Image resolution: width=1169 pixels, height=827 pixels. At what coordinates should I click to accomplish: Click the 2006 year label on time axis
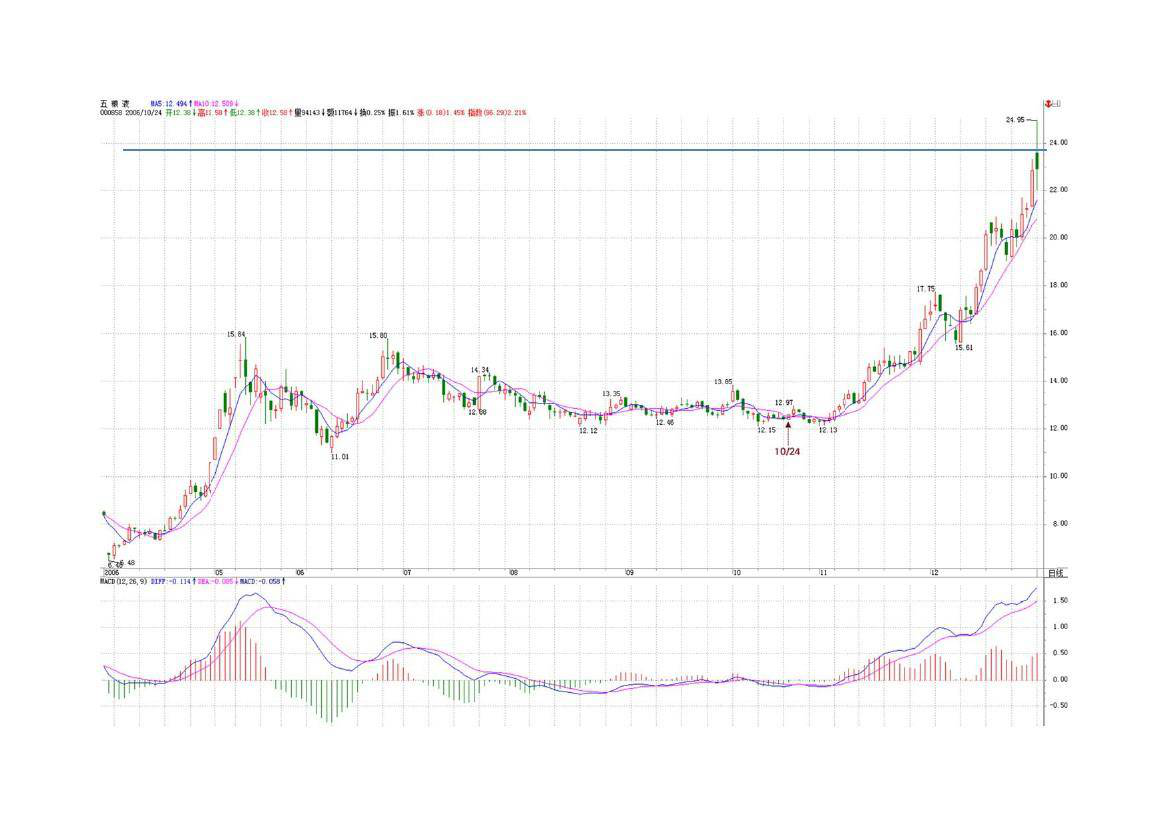click(x=112, y=573)
